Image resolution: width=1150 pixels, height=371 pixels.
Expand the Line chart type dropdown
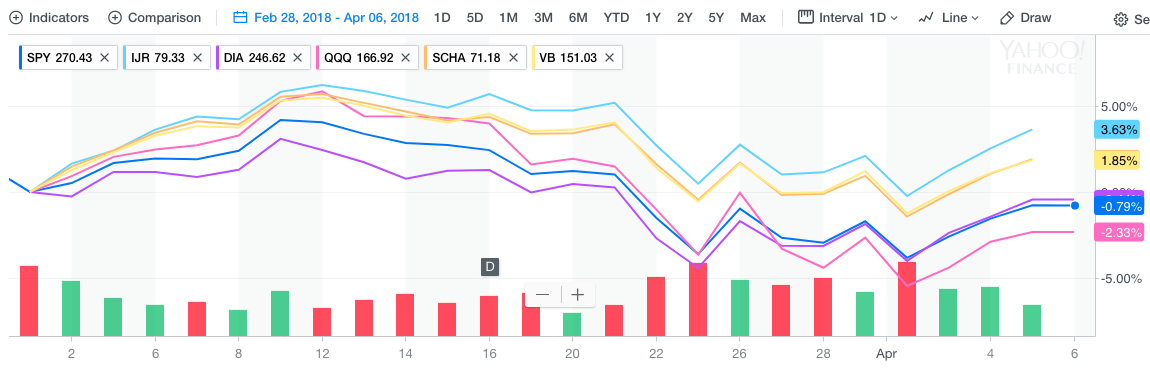click(948, 18)
